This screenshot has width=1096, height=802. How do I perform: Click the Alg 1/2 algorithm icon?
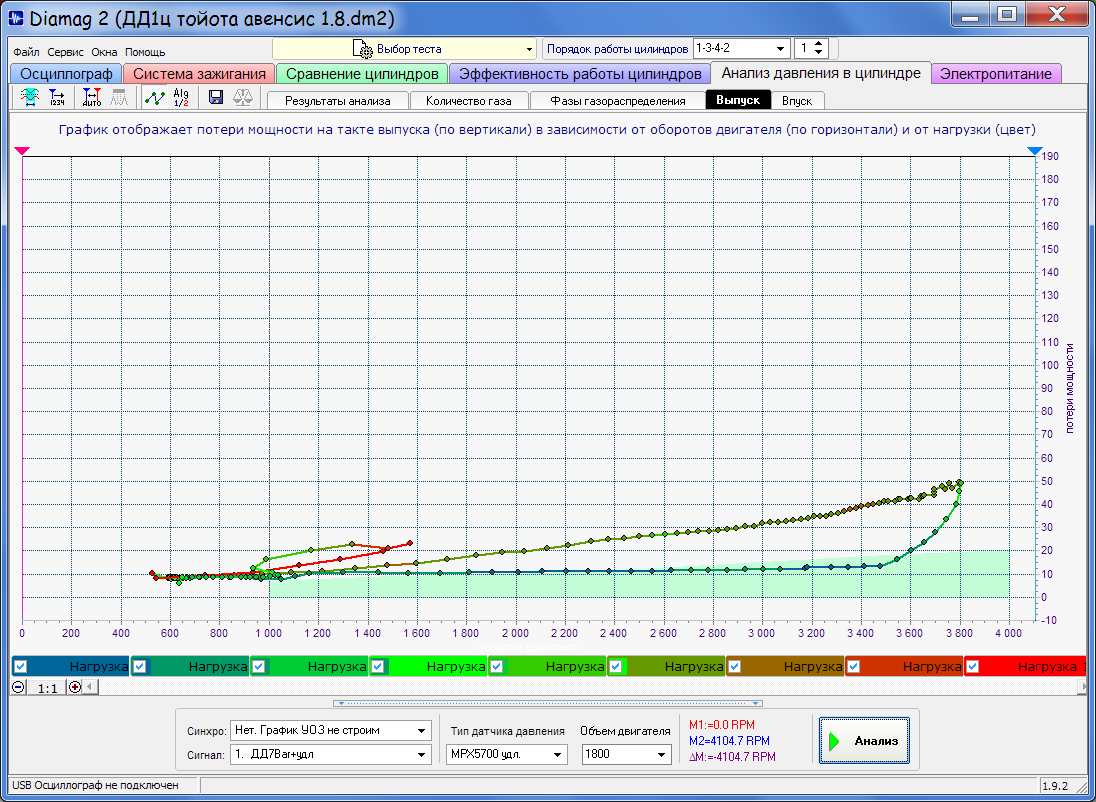point(181,97)
